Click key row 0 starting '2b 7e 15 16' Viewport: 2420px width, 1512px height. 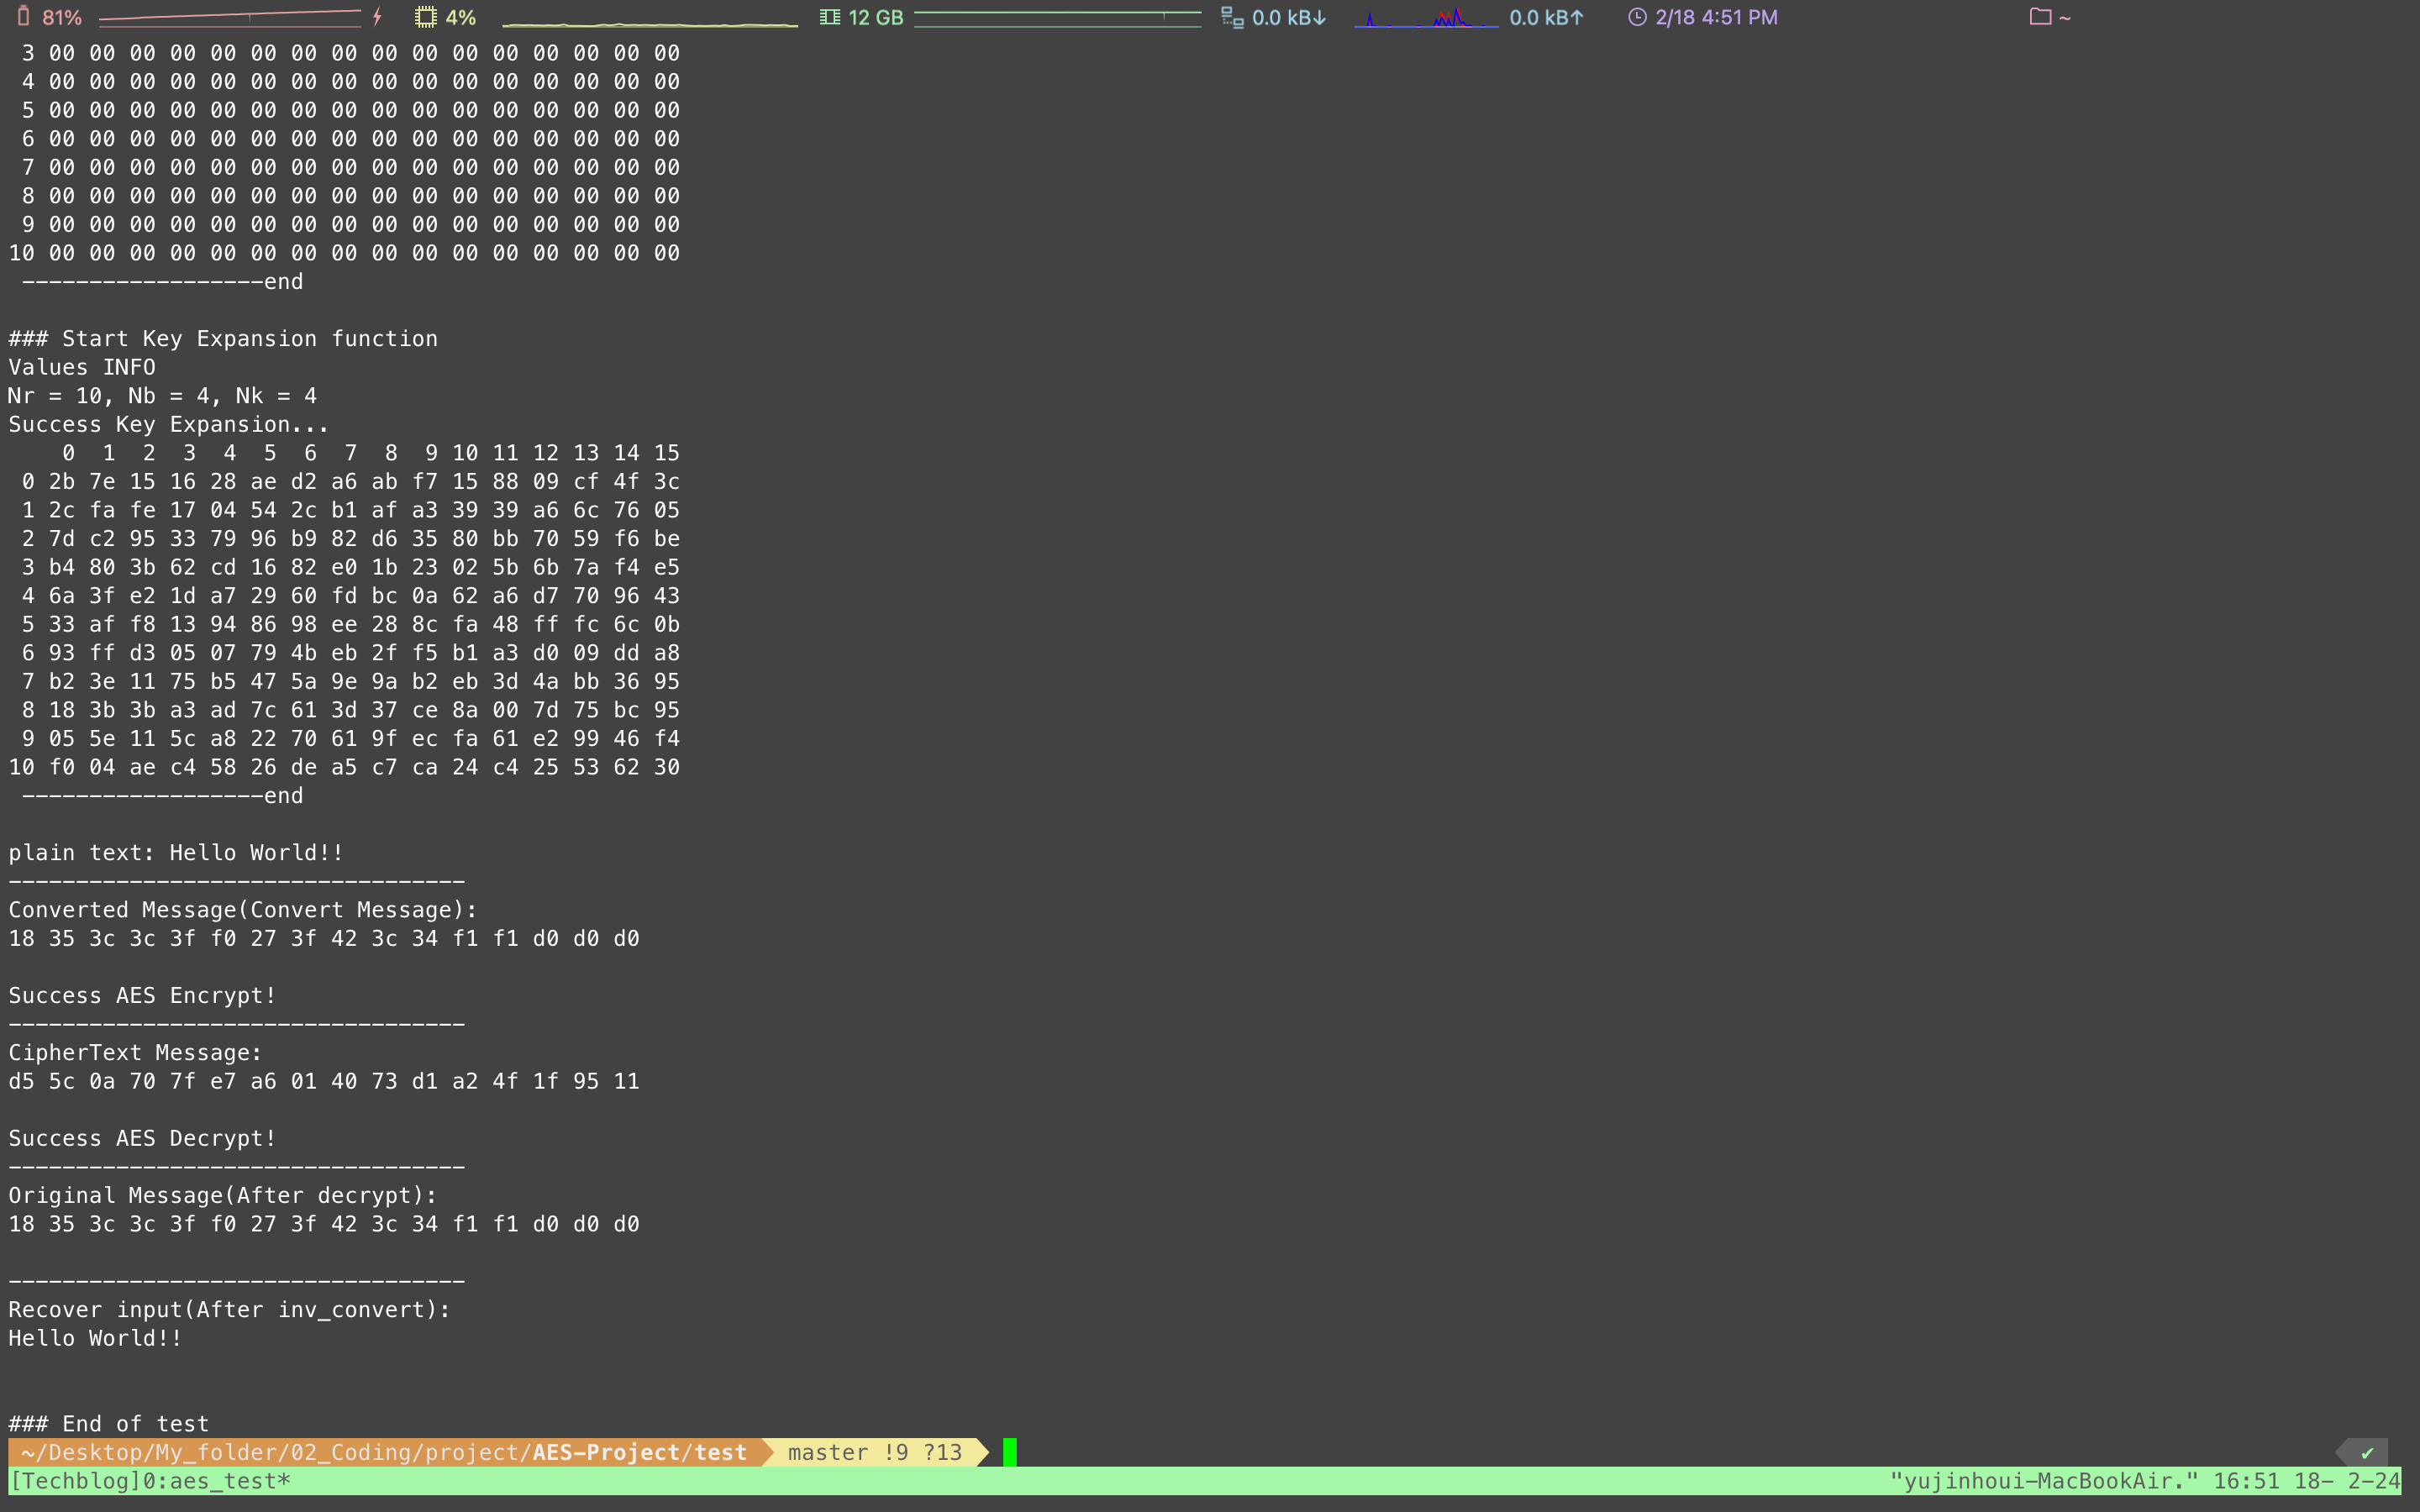pyautogui.click(x=351, y=481)
